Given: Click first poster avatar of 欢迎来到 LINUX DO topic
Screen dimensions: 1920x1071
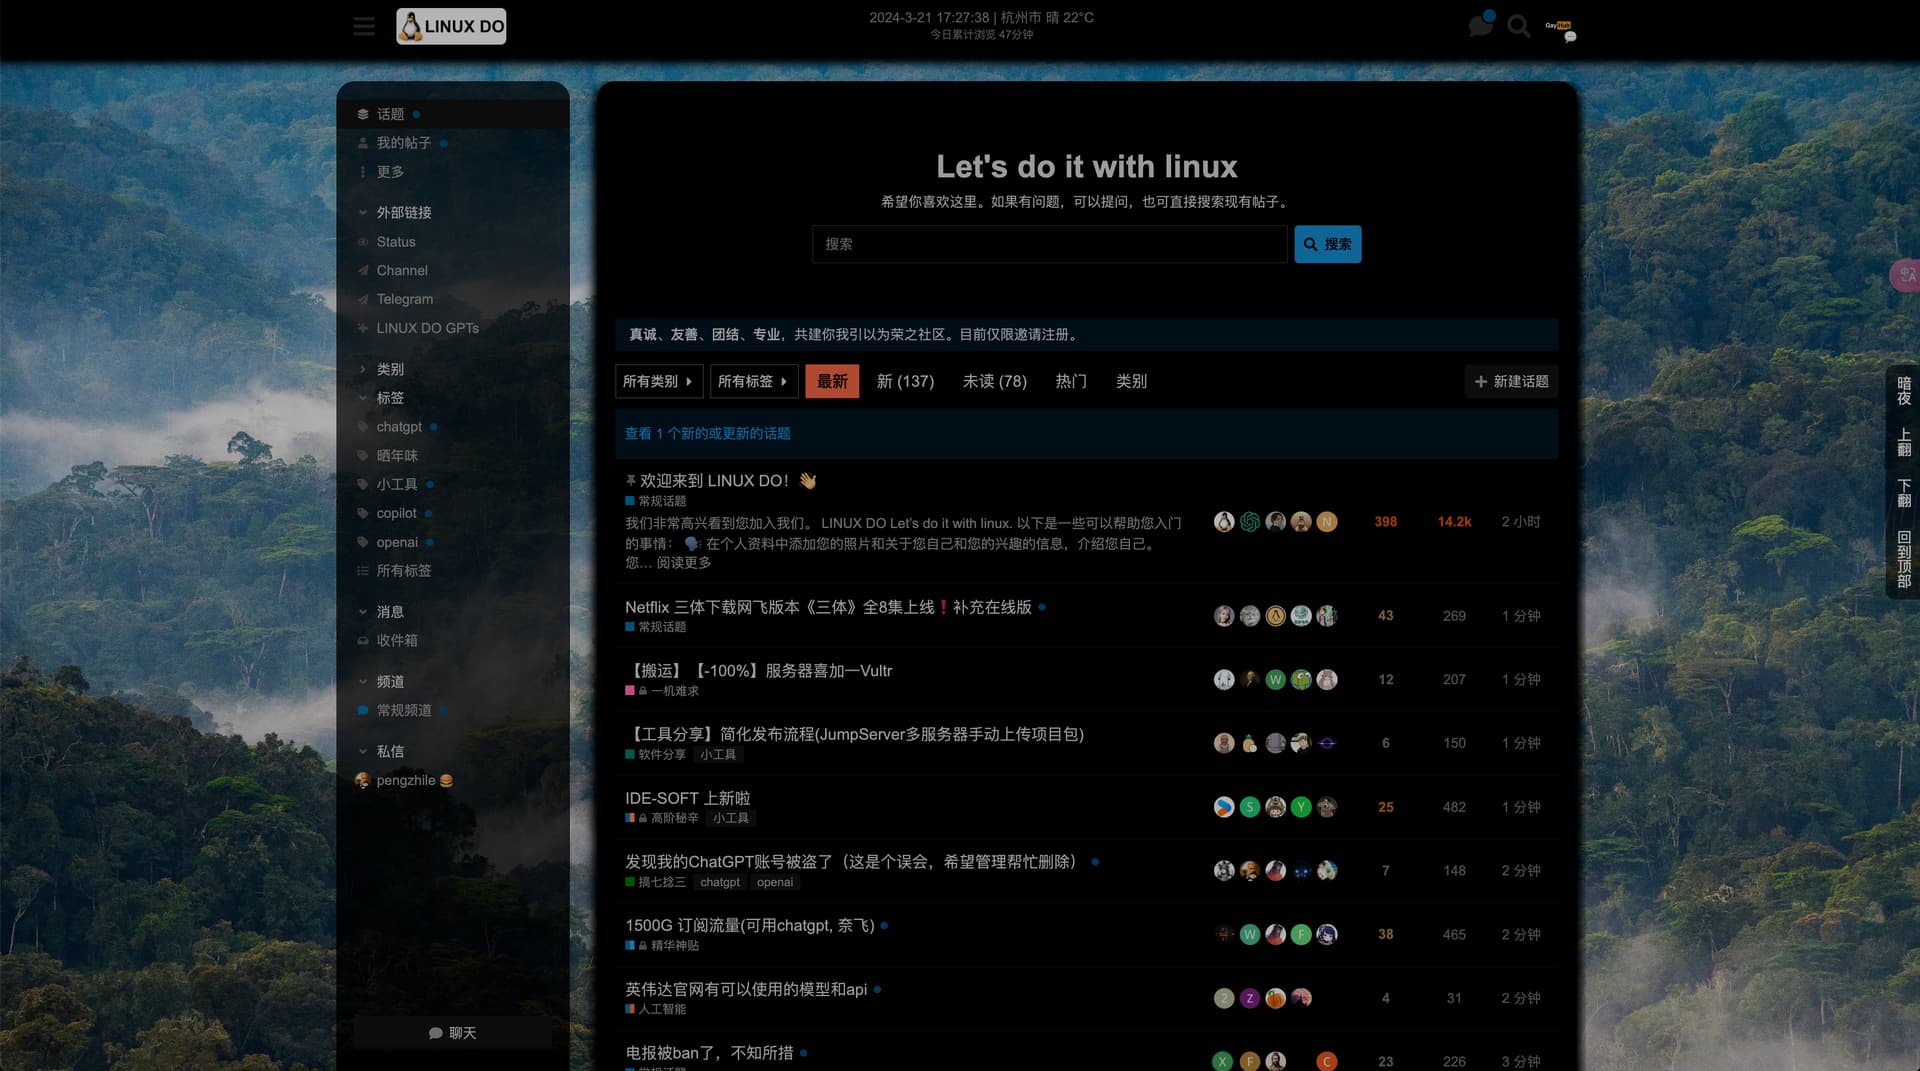Looking at the screenshot, I should (1224, 522).
